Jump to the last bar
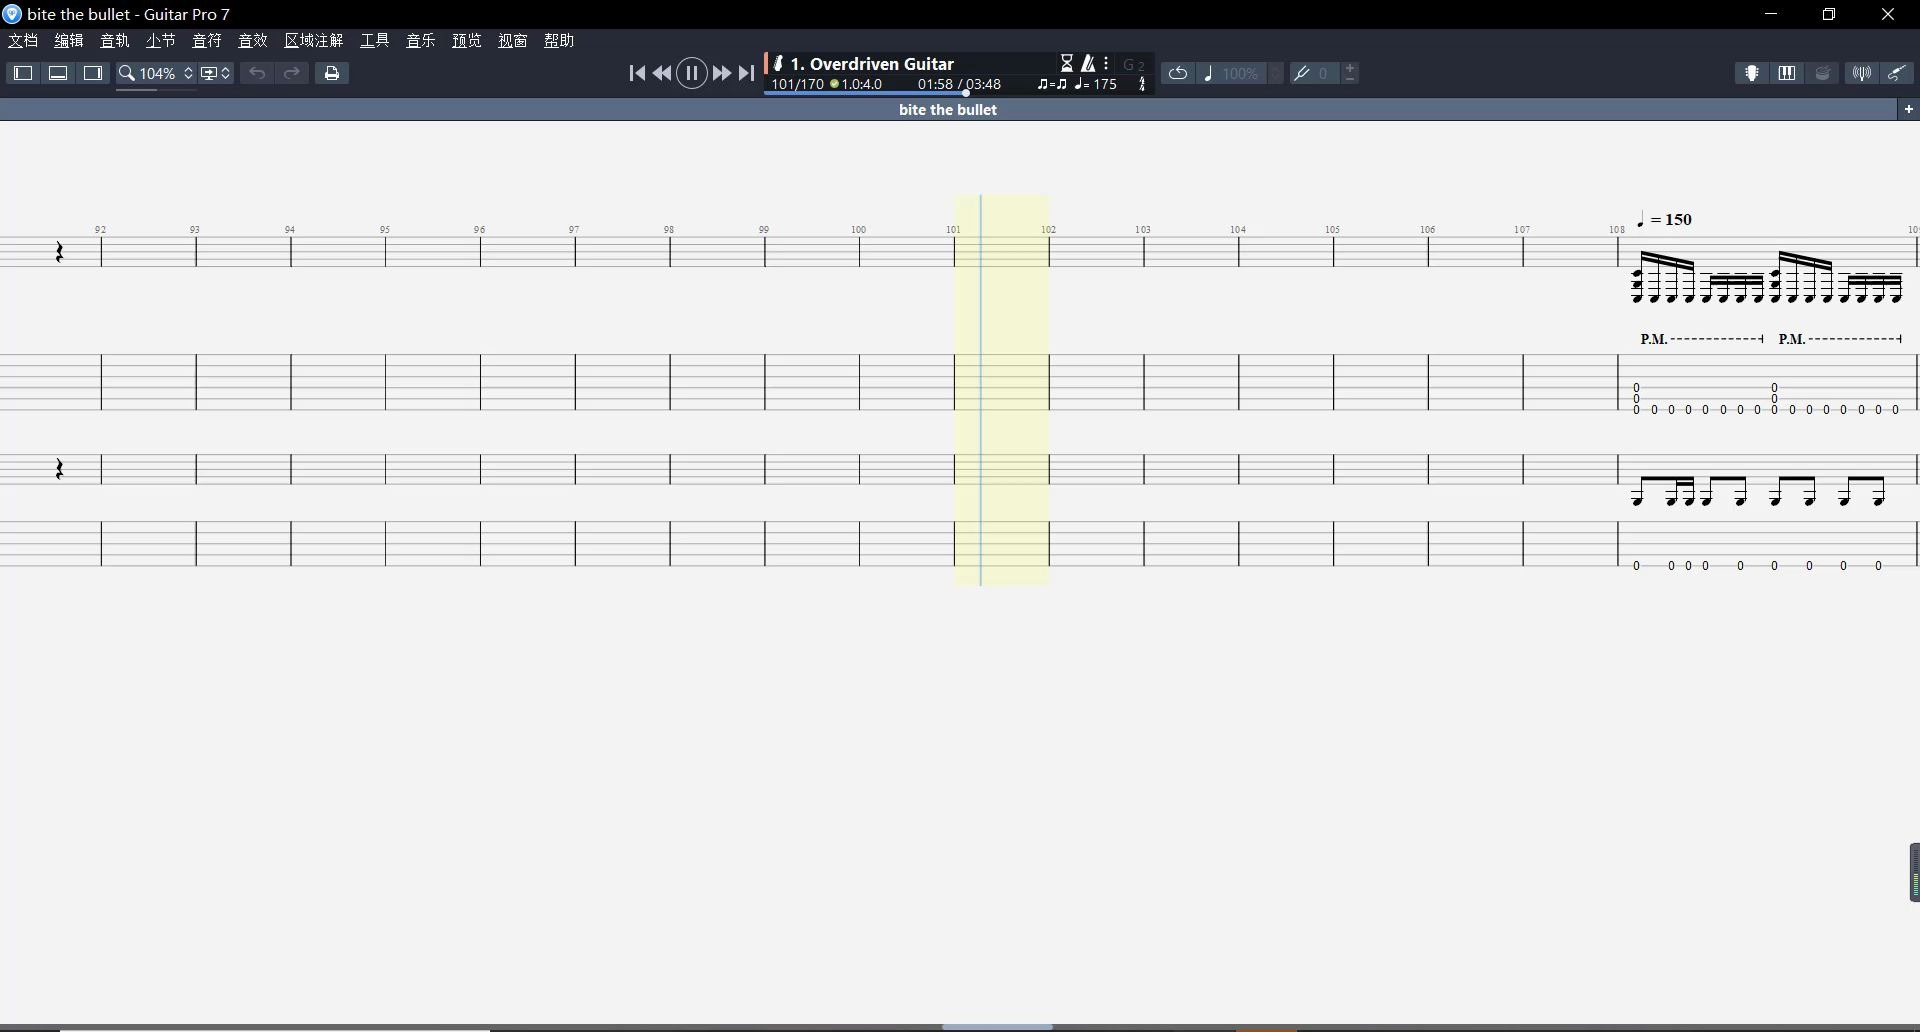Image resolution: width=1920 pixels, height=1032 pixels. click(746, 73)
